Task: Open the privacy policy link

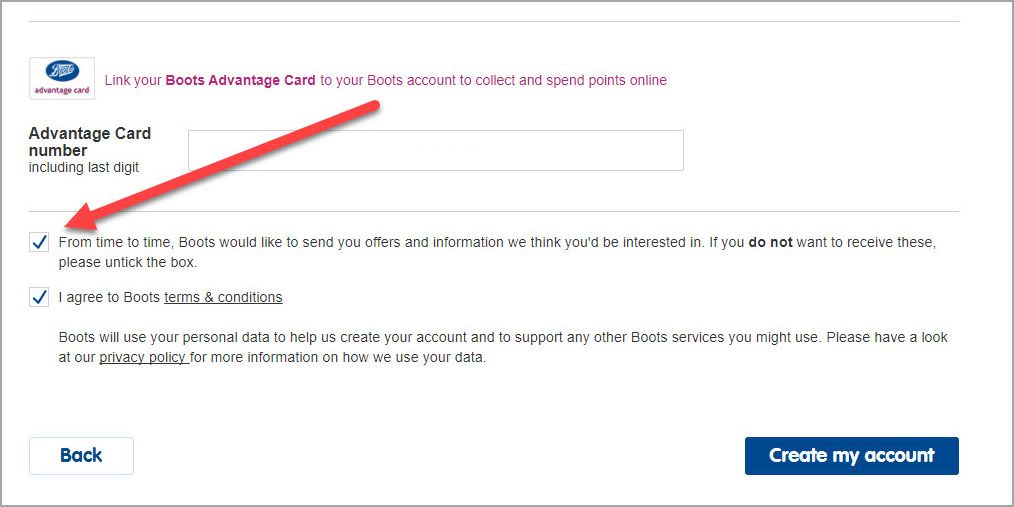Action: 144,357
